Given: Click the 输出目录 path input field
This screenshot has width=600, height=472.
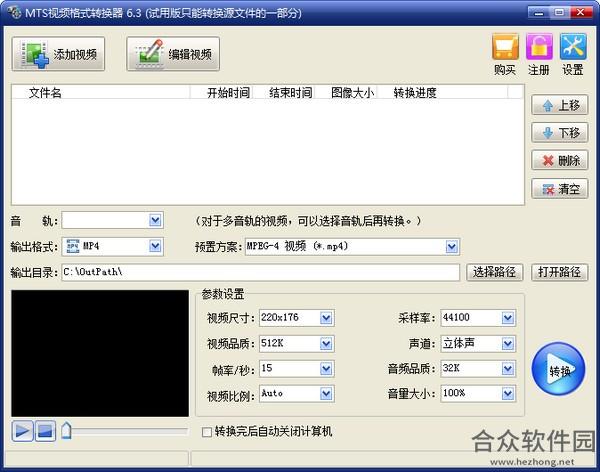Looking at the screenshot, I should tap(261, 272).
